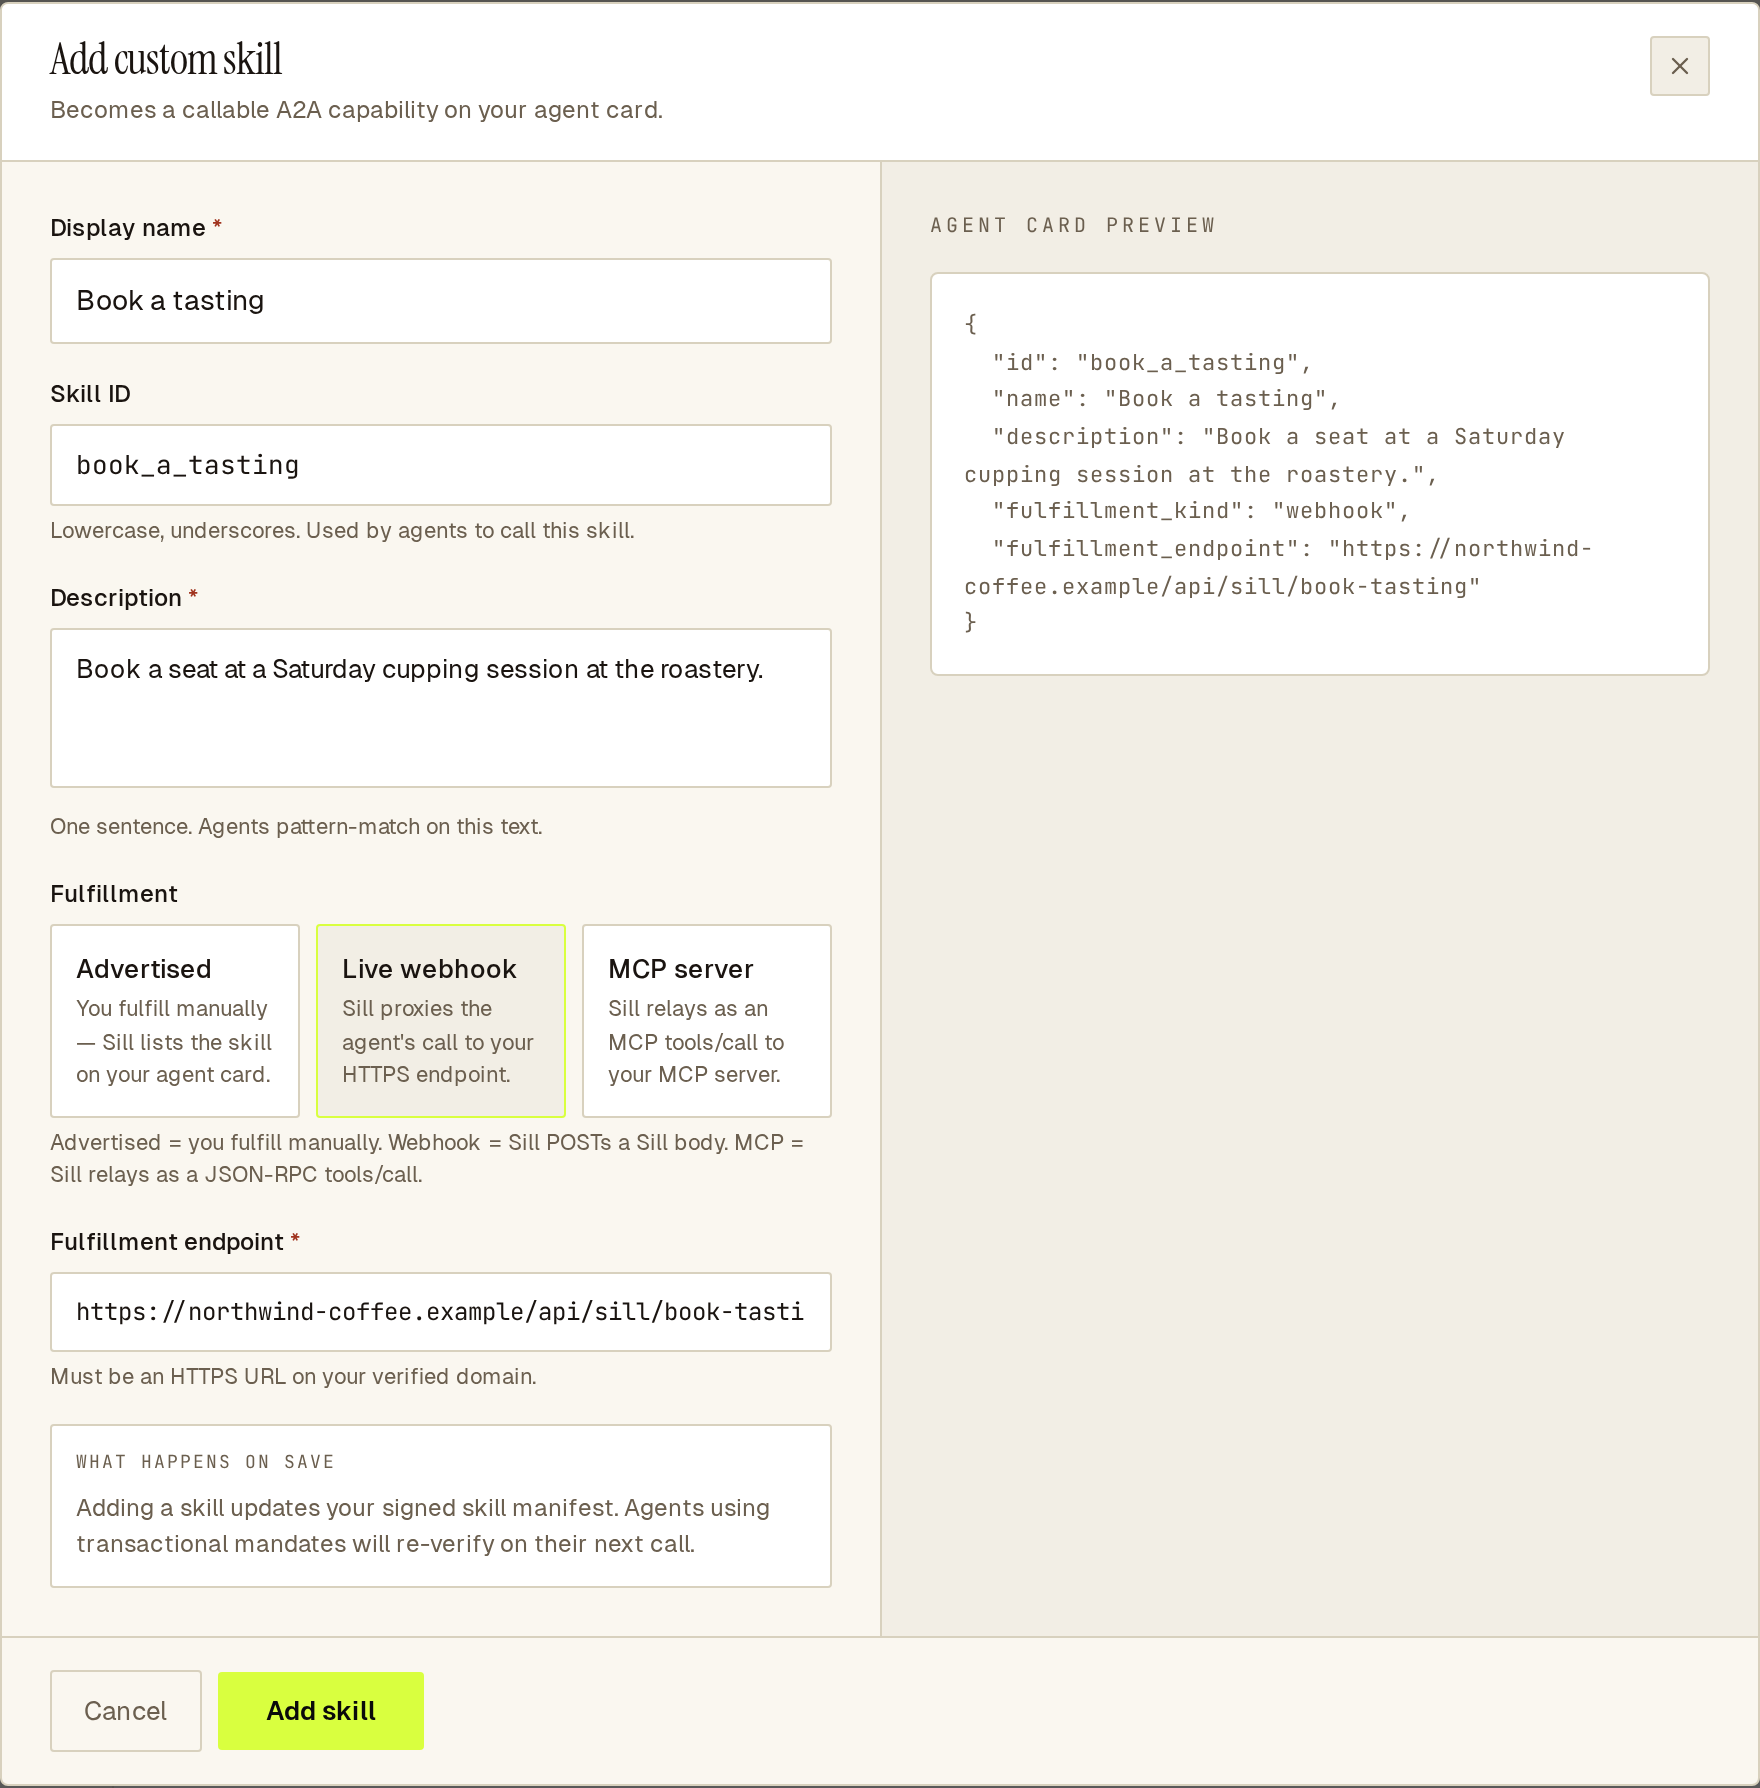Select the Live webhook fulfillment option
The width and height of the screenshot is (1760, 1788).
[x=441, y=1021]
